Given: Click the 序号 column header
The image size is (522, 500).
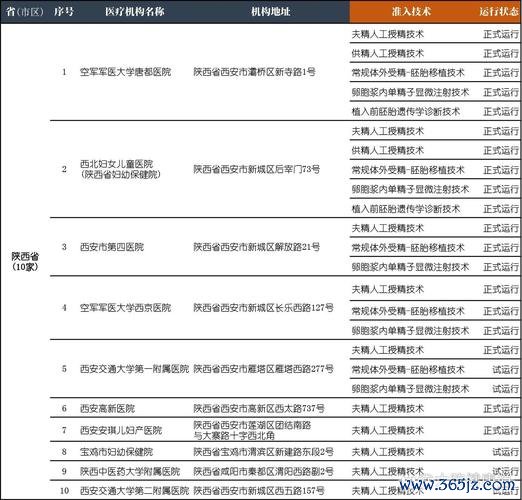Looking at the screenshot, I should (63, 12).
